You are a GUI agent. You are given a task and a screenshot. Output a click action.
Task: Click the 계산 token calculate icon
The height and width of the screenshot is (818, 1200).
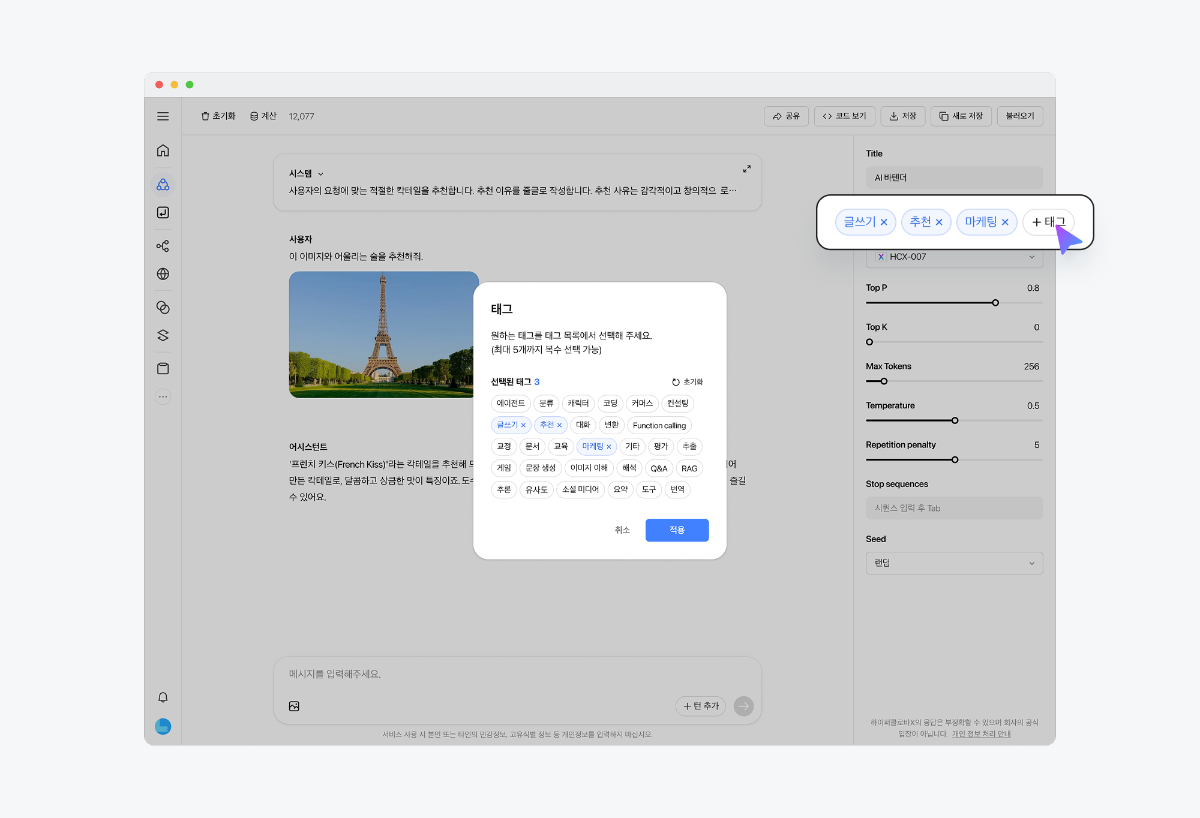263,116
